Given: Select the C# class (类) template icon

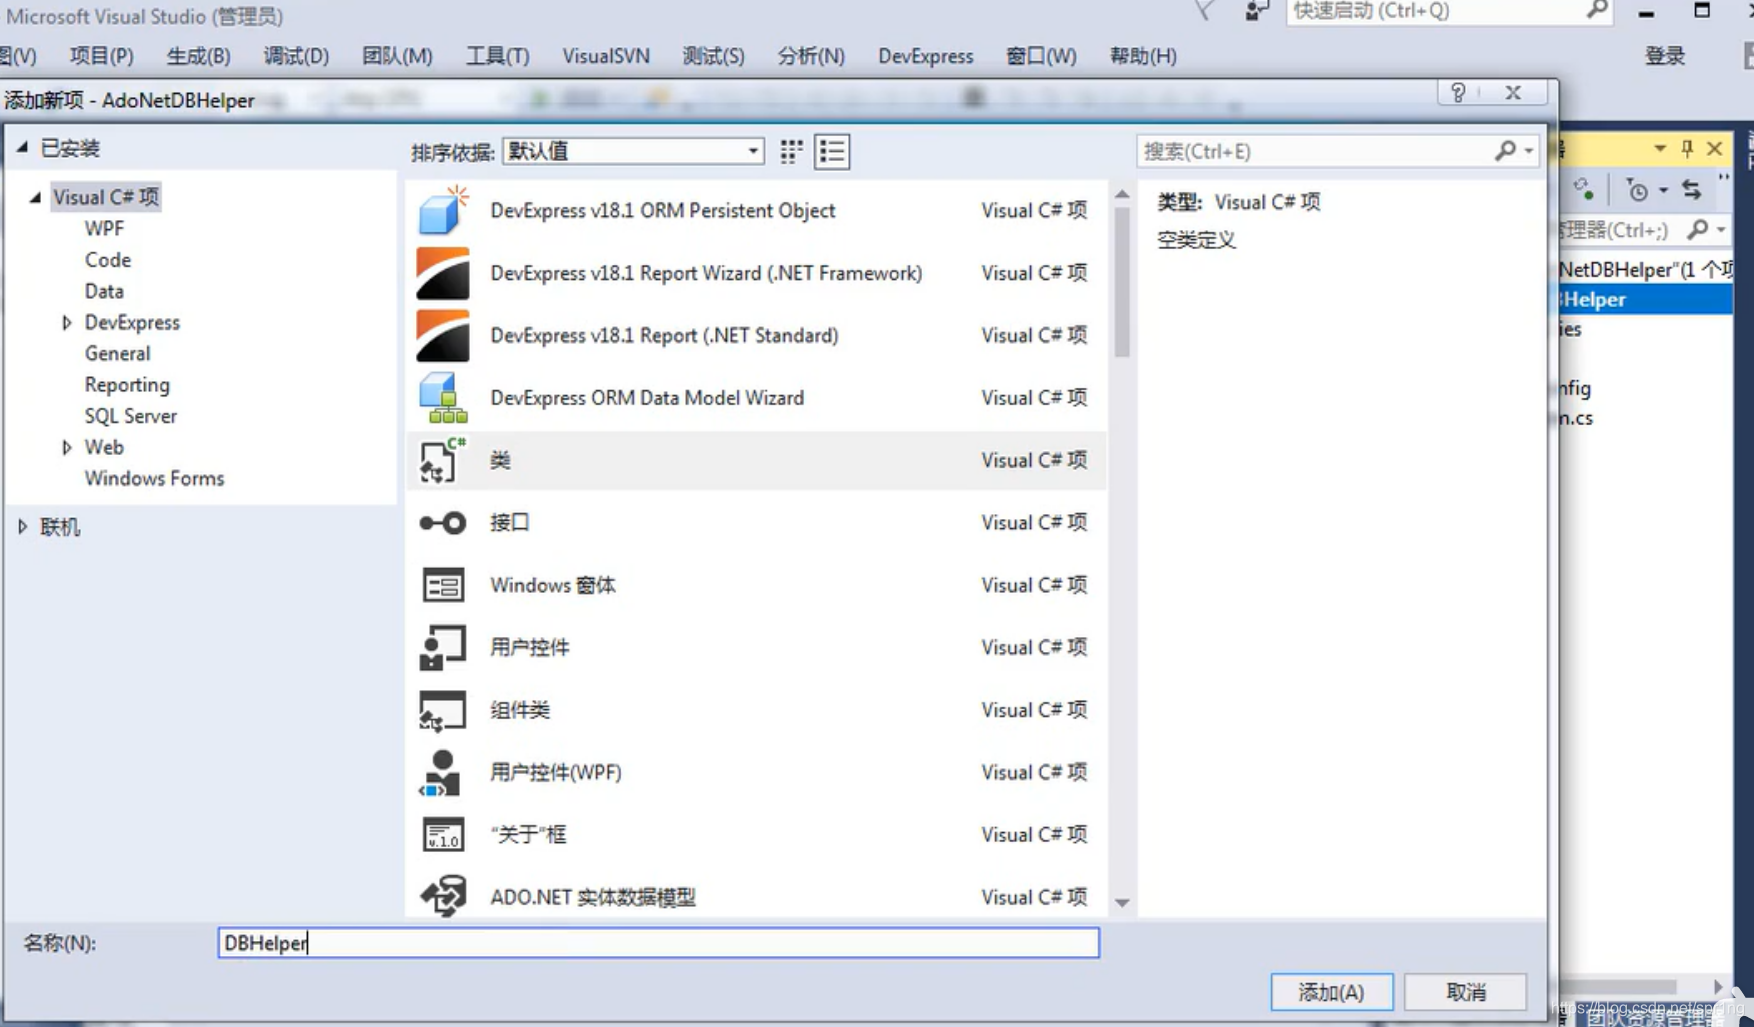Looking at the screenshot, I should click(x=443, y=460).
